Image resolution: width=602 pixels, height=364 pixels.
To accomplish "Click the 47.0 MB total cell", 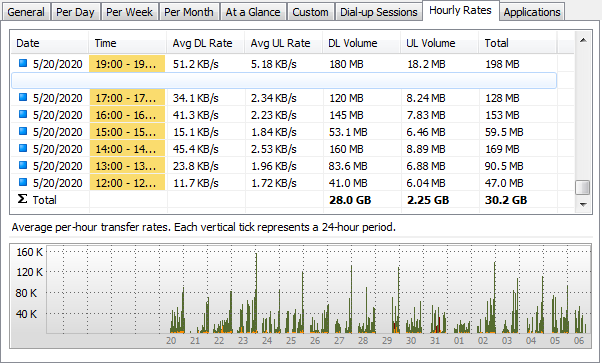I will tap(504, 183).
